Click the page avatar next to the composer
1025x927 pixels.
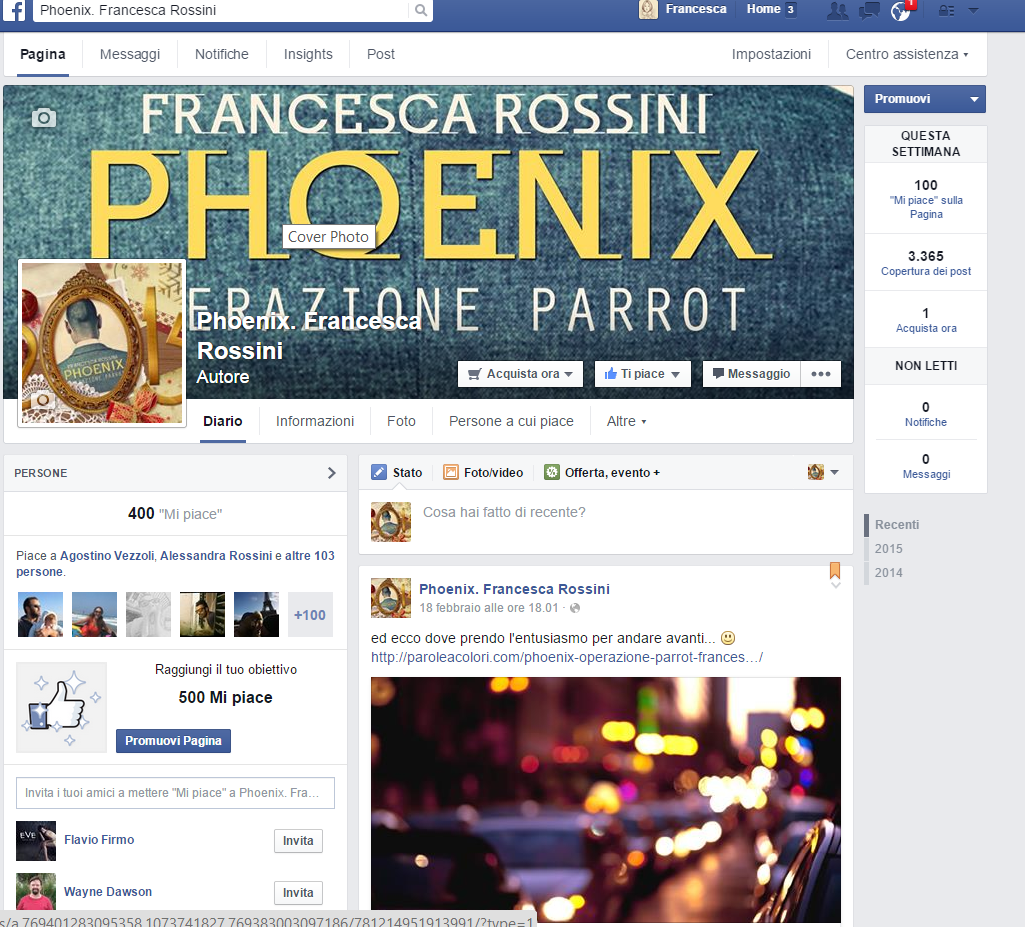click(391, 522)
